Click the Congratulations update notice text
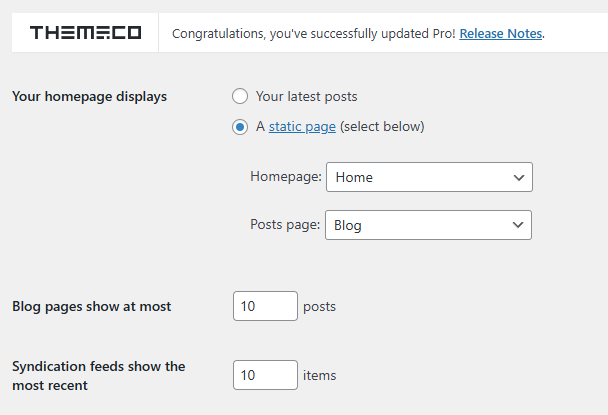The height and width of the screenshot is (415, 608). click(x=314, y=34)
